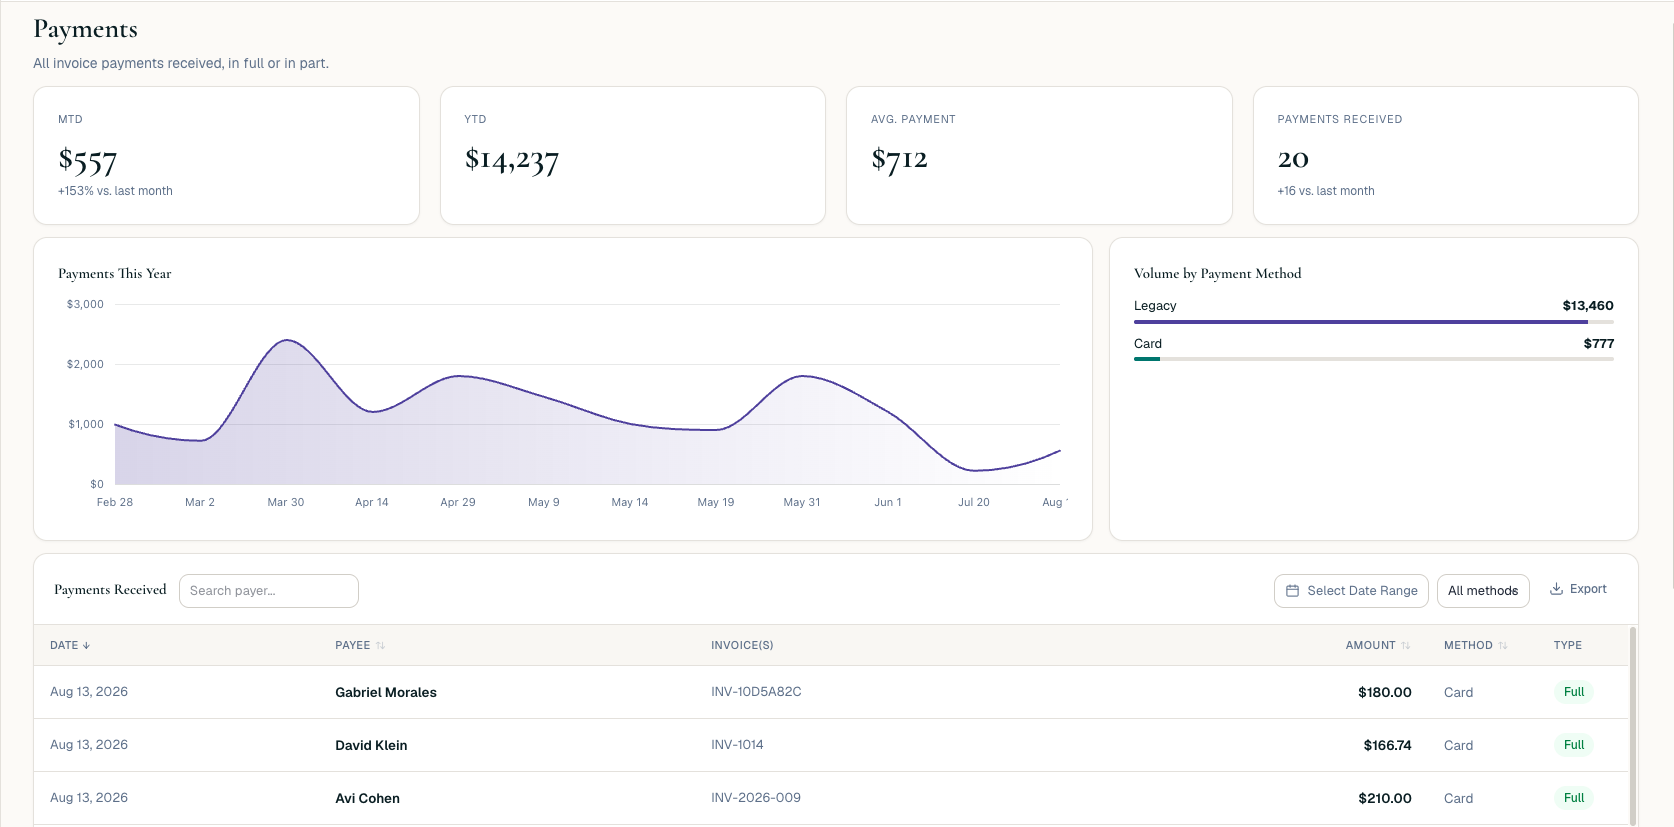Click the Card payment method volume bar
Viewport: 1674px width, 827px height.
[x=1374, y=359]
